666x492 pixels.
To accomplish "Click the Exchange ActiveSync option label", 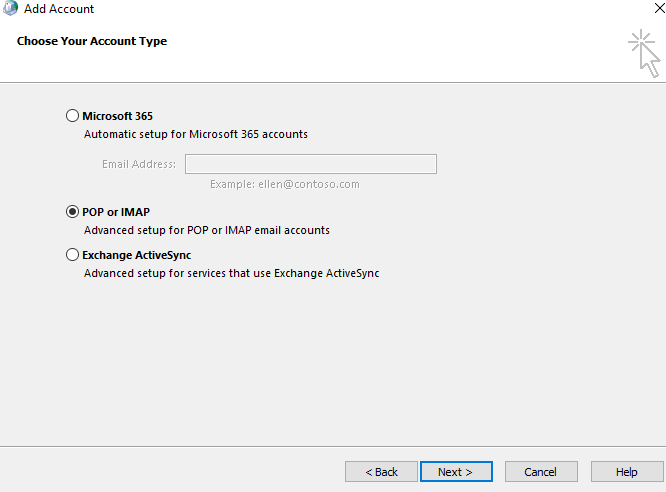I will click(x=136, y=255).
